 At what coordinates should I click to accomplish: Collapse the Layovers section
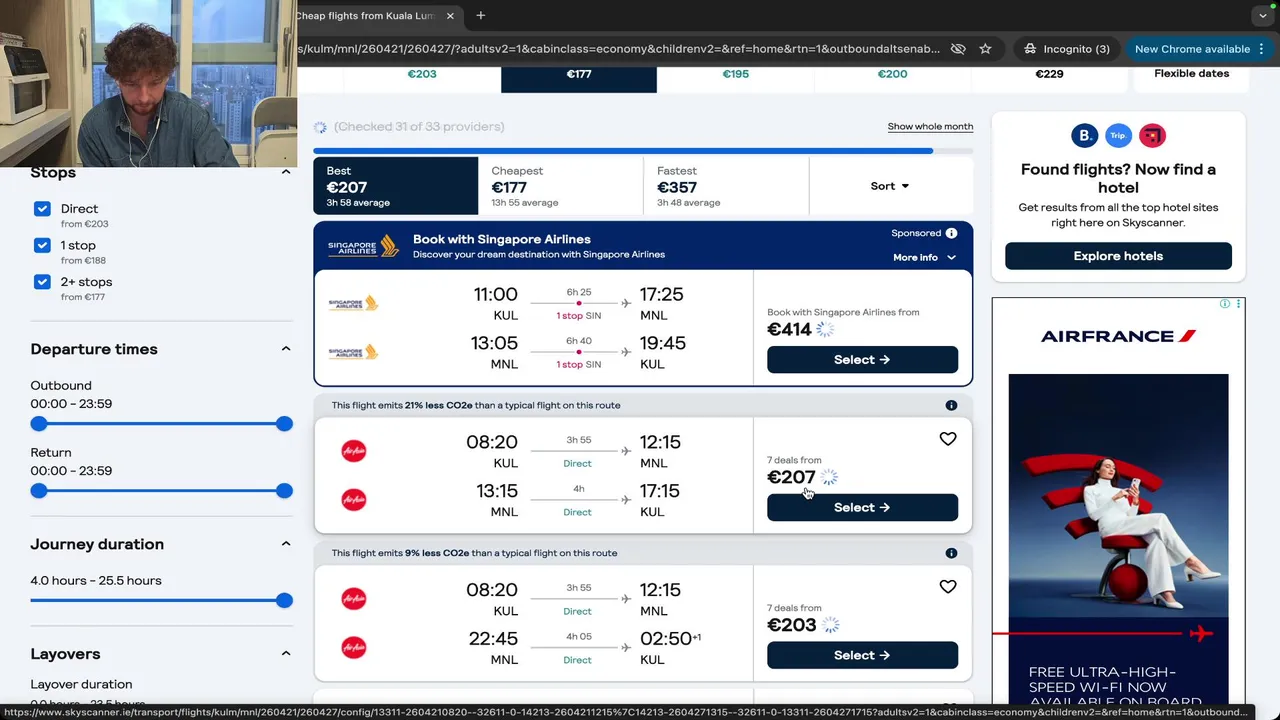pos(286,654)
